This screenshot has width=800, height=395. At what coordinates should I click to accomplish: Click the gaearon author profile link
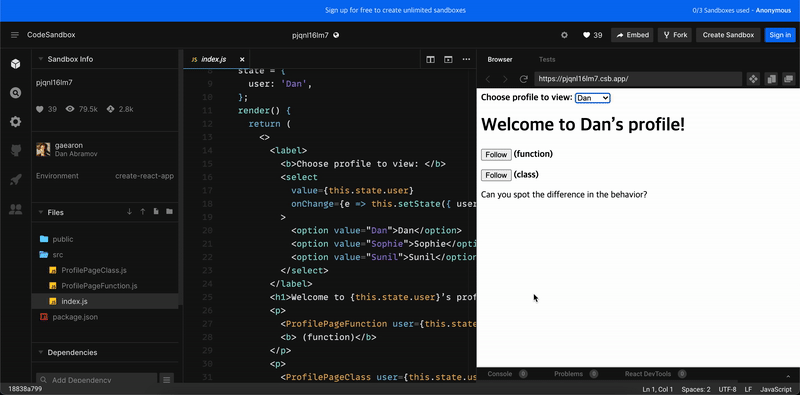tap(69, 146)
